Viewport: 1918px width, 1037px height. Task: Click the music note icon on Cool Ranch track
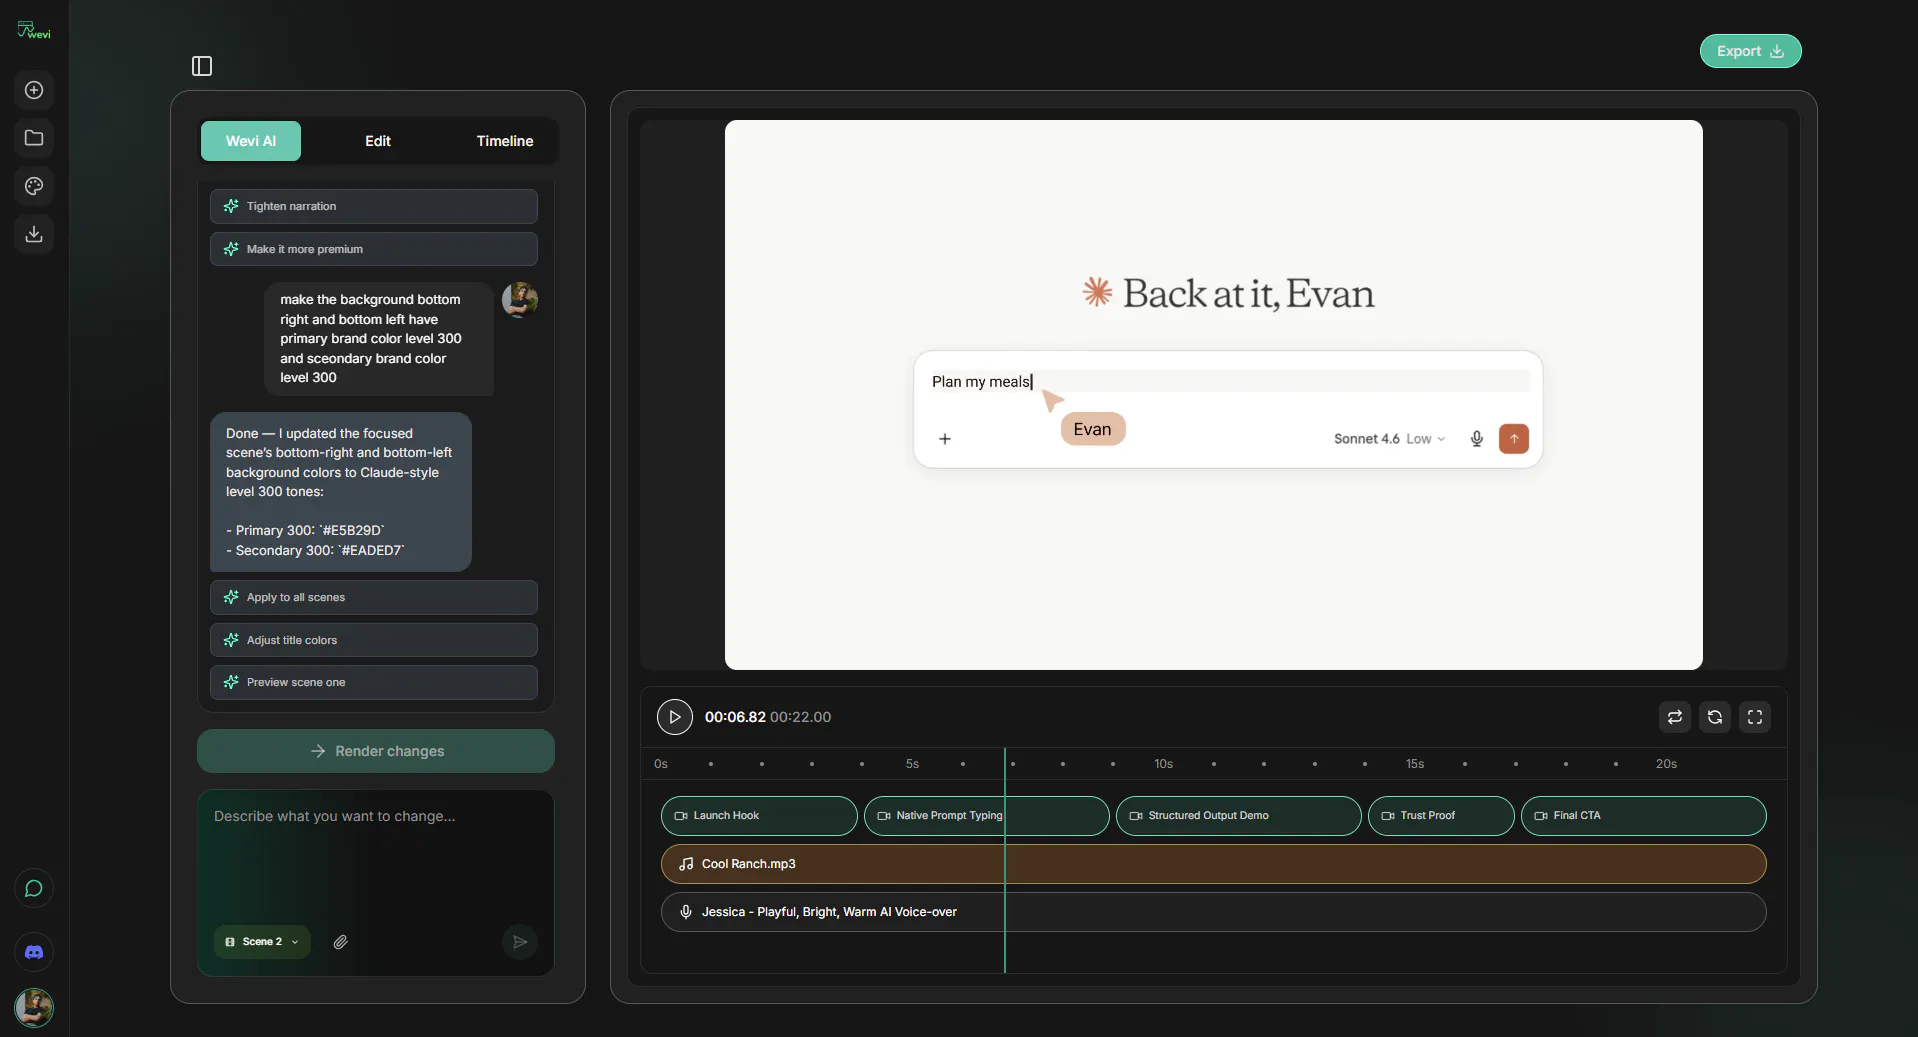coord(686,864)
